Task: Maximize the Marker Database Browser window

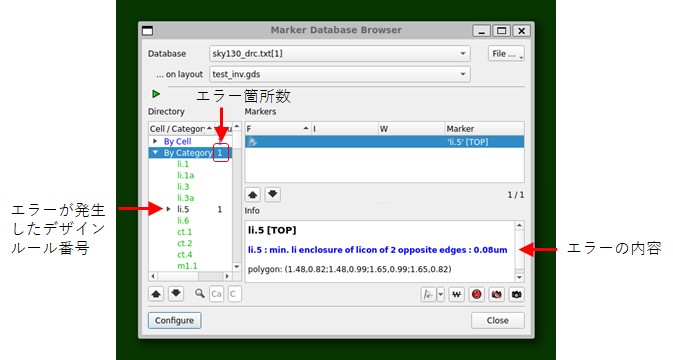Action: point(501,31)
